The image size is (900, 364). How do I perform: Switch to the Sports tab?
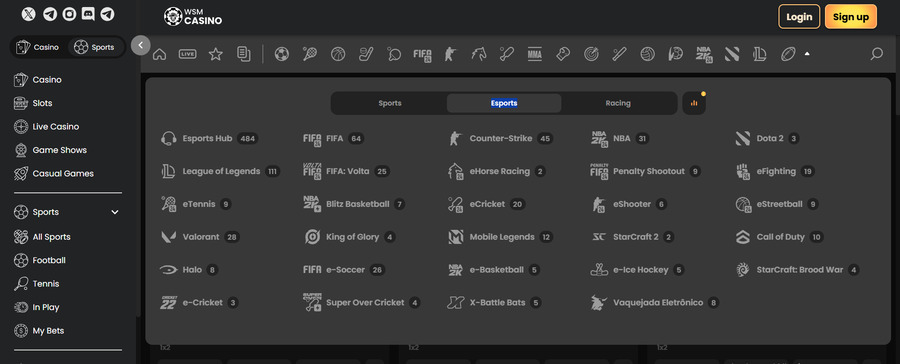[390, 103]
